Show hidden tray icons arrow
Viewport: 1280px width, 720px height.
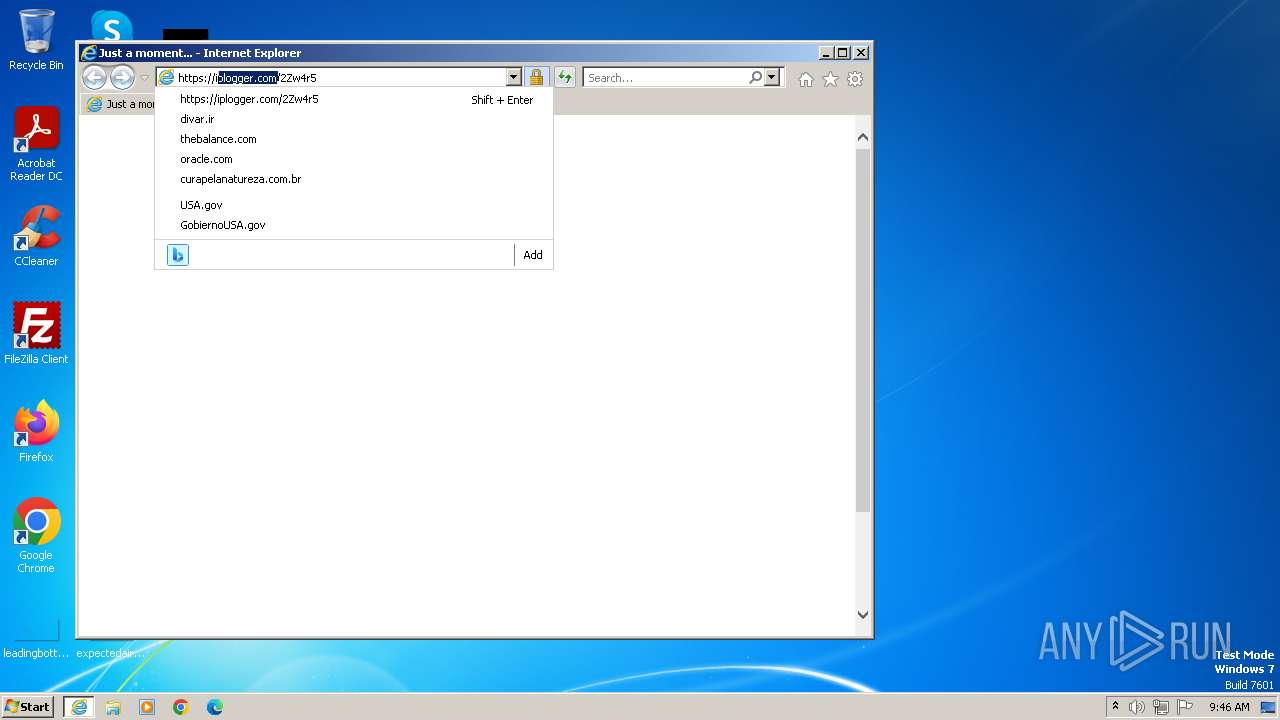1115,707
